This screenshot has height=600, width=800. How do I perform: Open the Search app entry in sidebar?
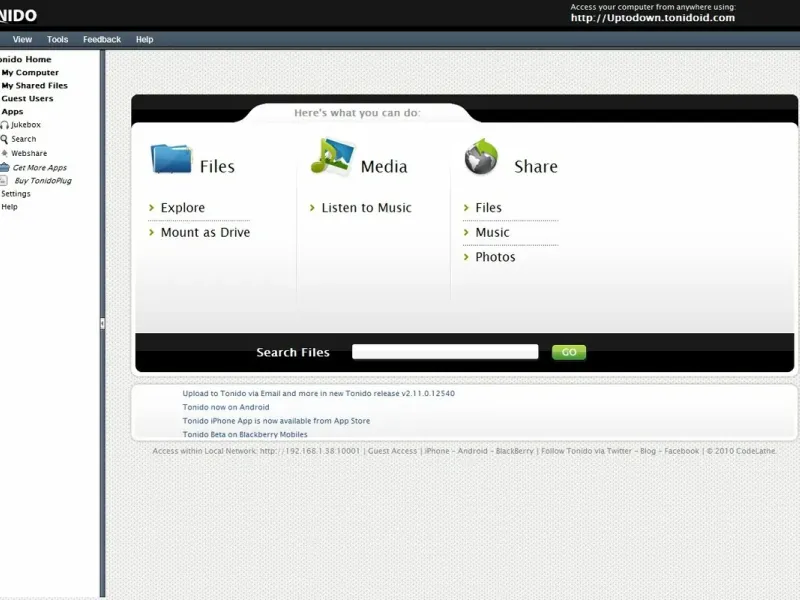[x=24, y=139]
